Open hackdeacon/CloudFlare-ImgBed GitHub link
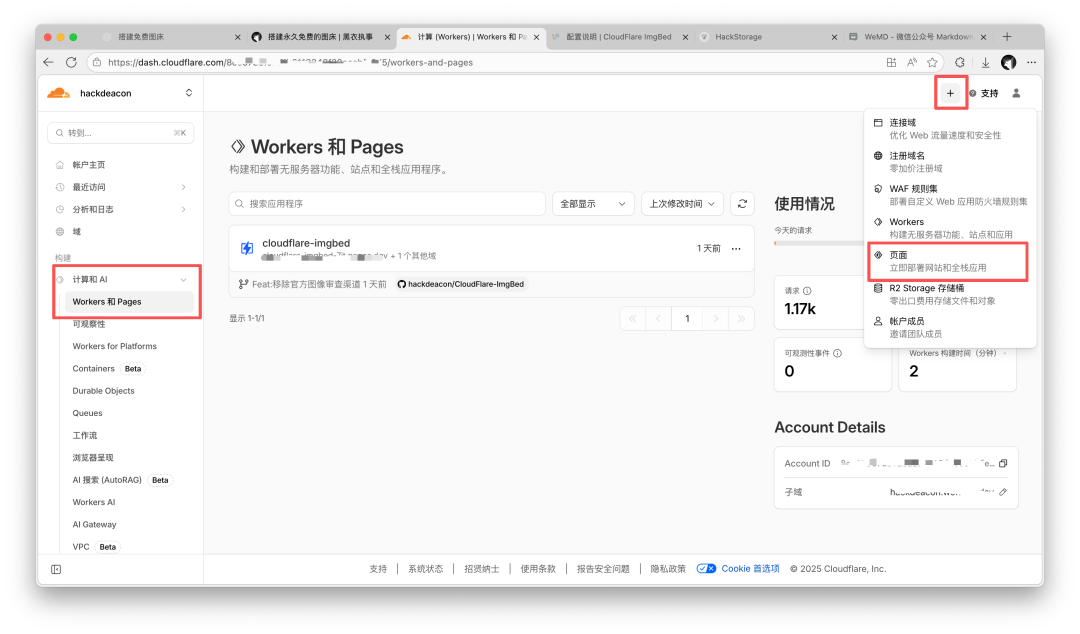Image resolution: width=1080 pixels, height=634 pixels. pos(460,284)
